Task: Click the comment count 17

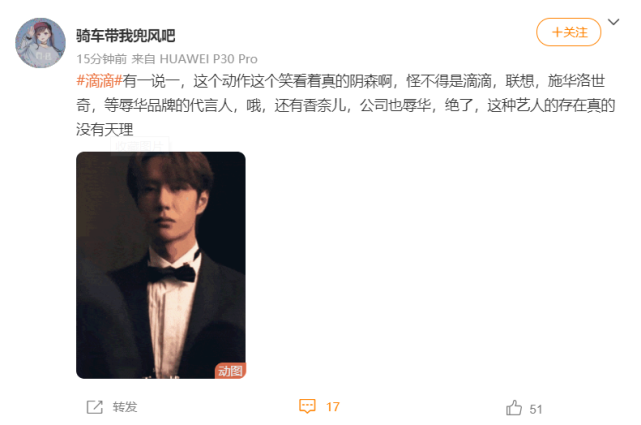Action: (333, 407)
